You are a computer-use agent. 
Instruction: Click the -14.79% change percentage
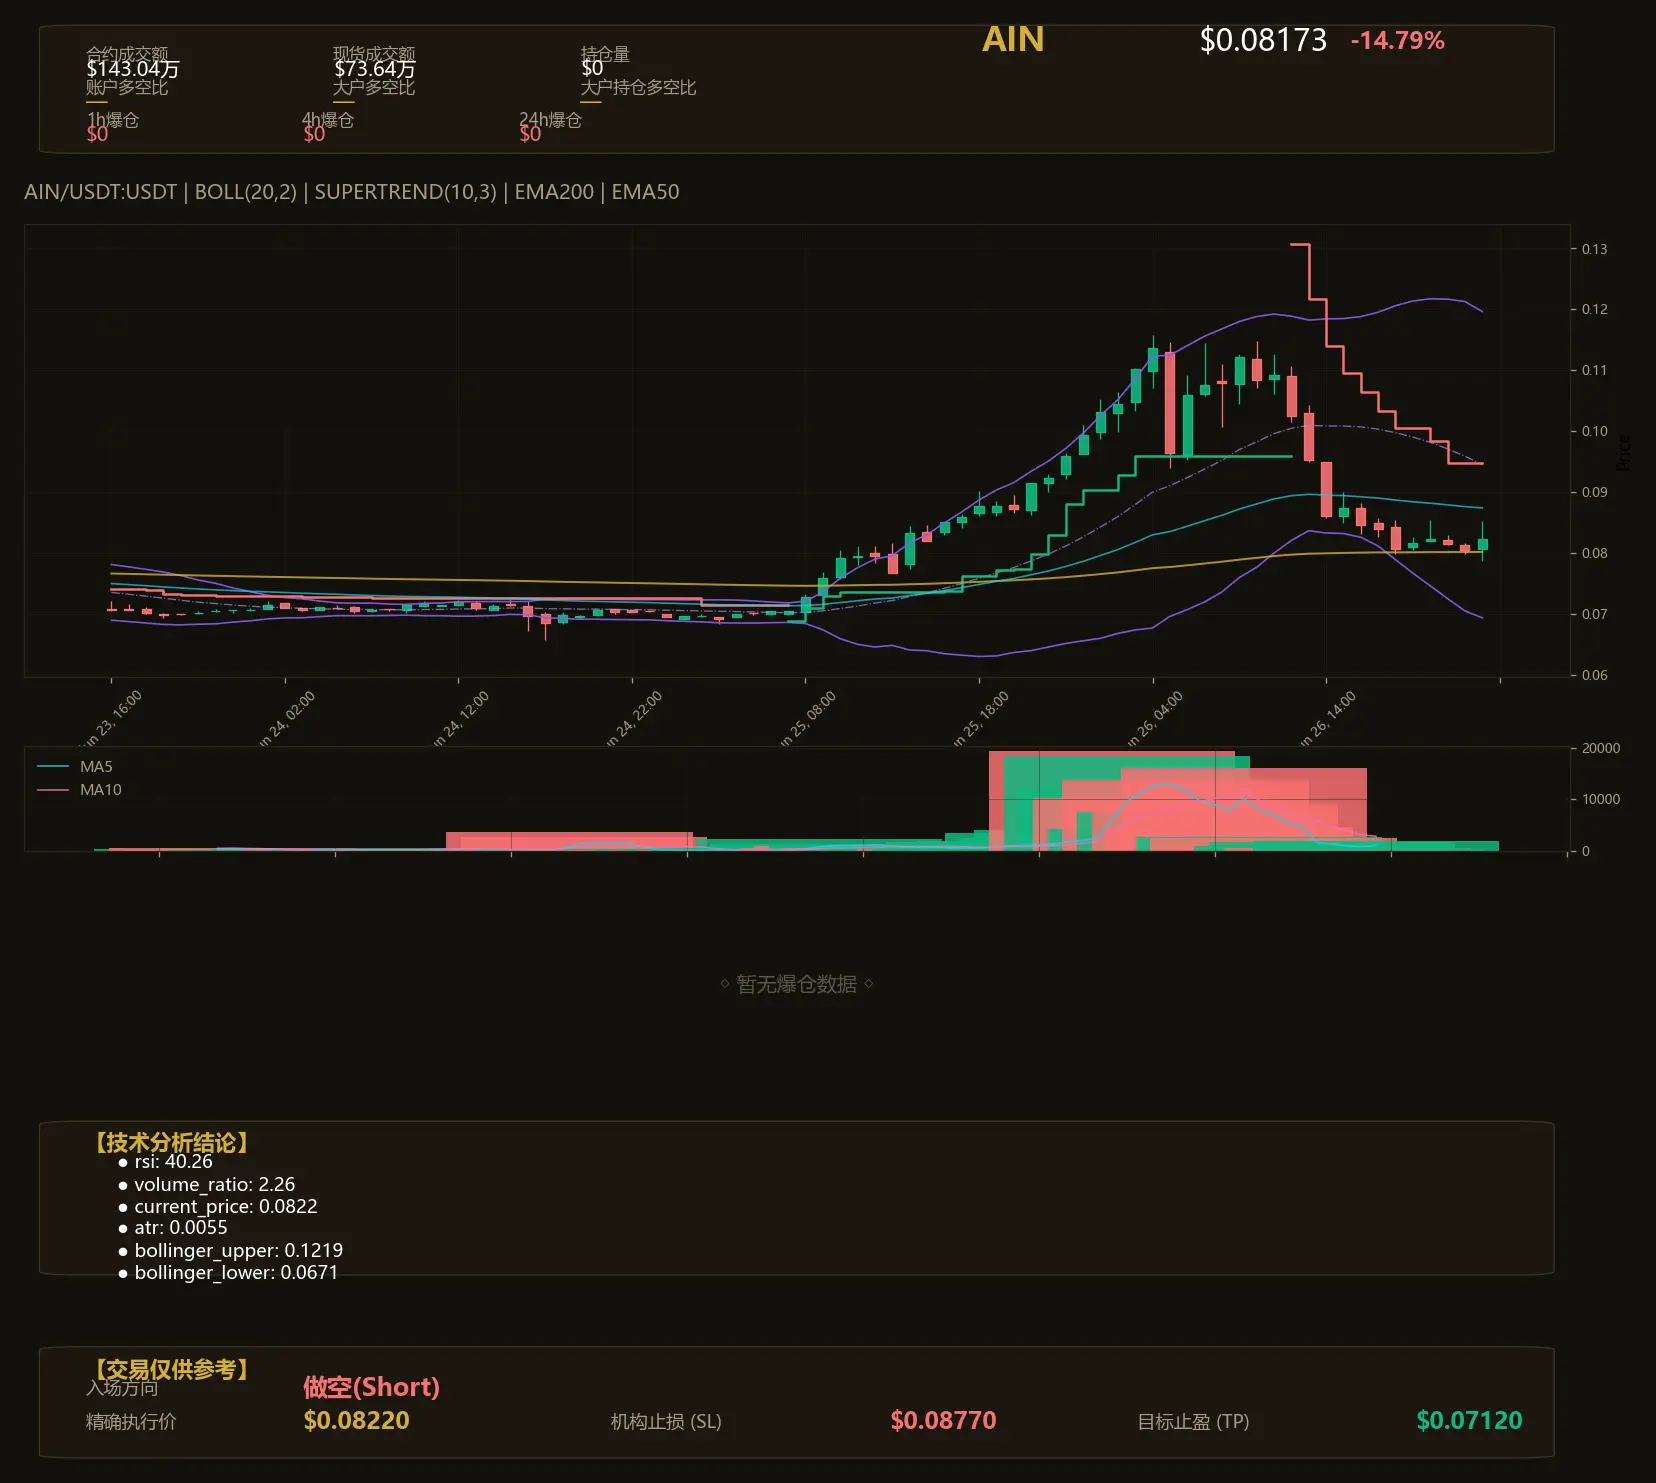1397,41
